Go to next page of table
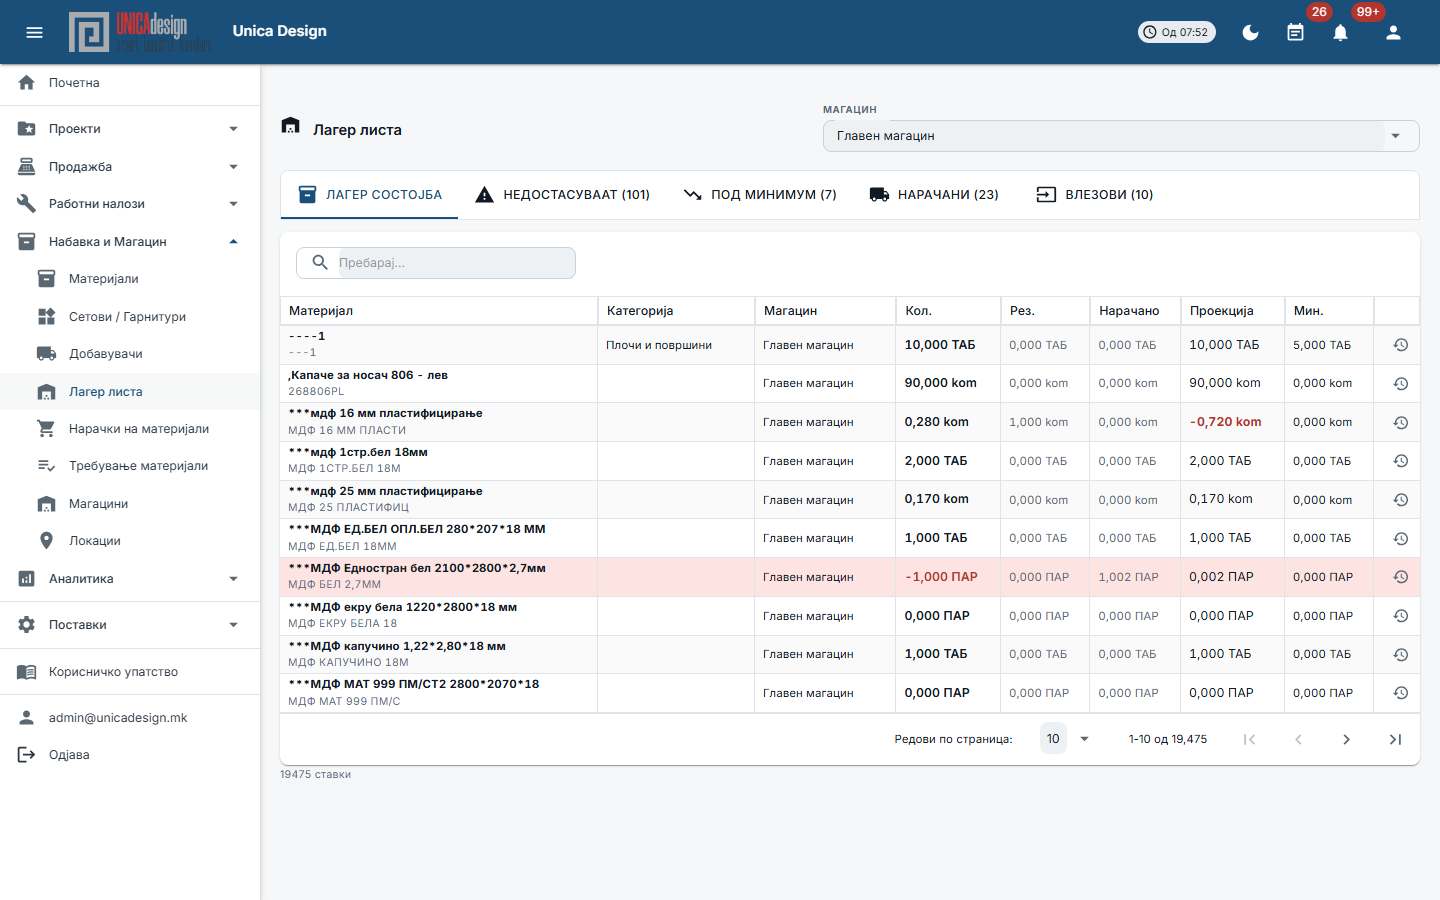 pos(1346,739)
